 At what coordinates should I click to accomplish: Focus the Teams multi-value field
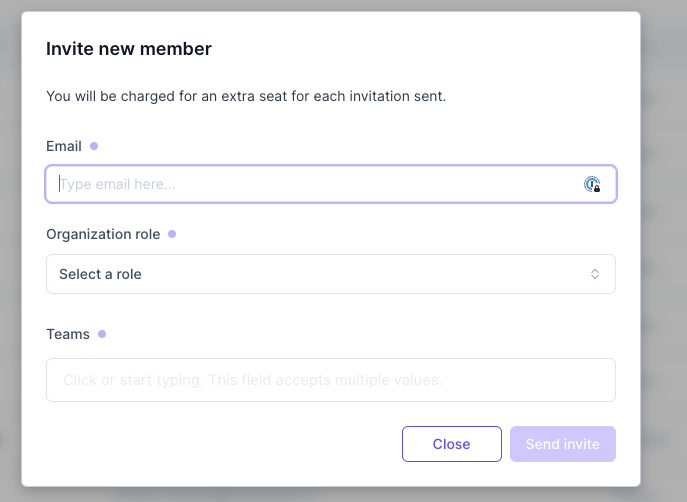click(330, 380)
